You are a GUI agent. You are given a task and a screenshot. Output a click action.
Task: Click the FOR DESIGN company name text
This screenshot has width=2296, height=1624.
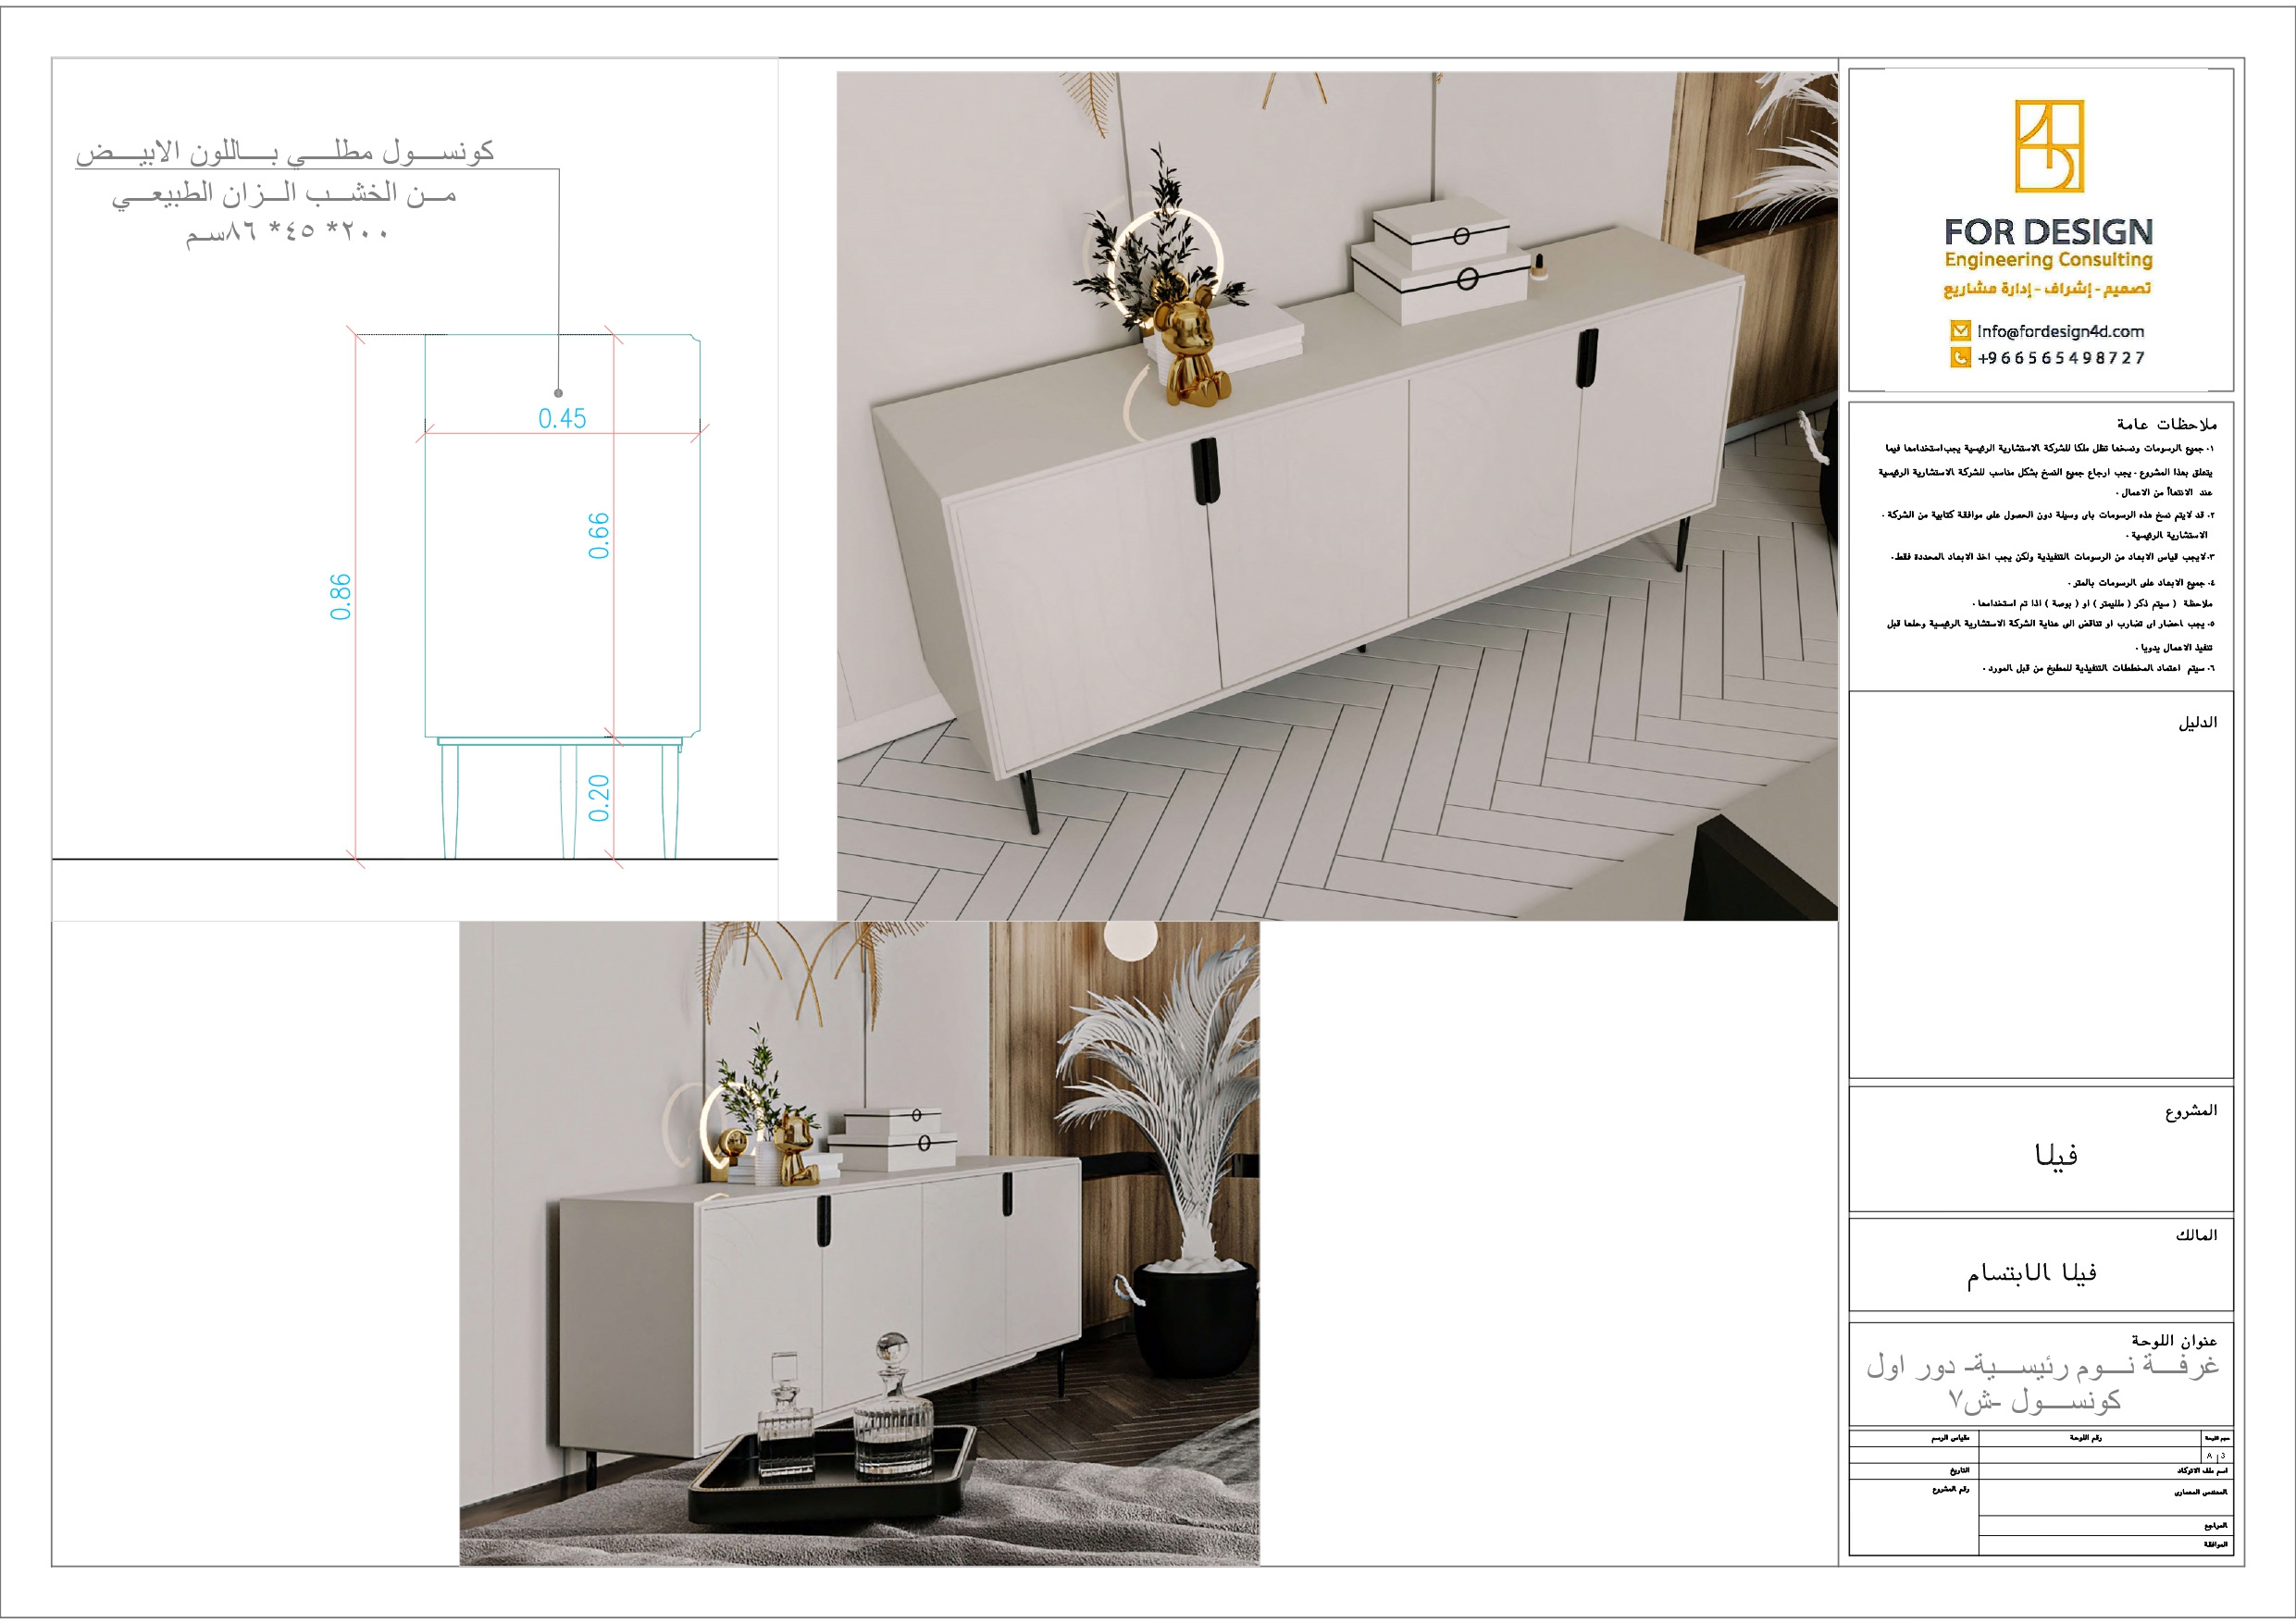pos(2048,232)
